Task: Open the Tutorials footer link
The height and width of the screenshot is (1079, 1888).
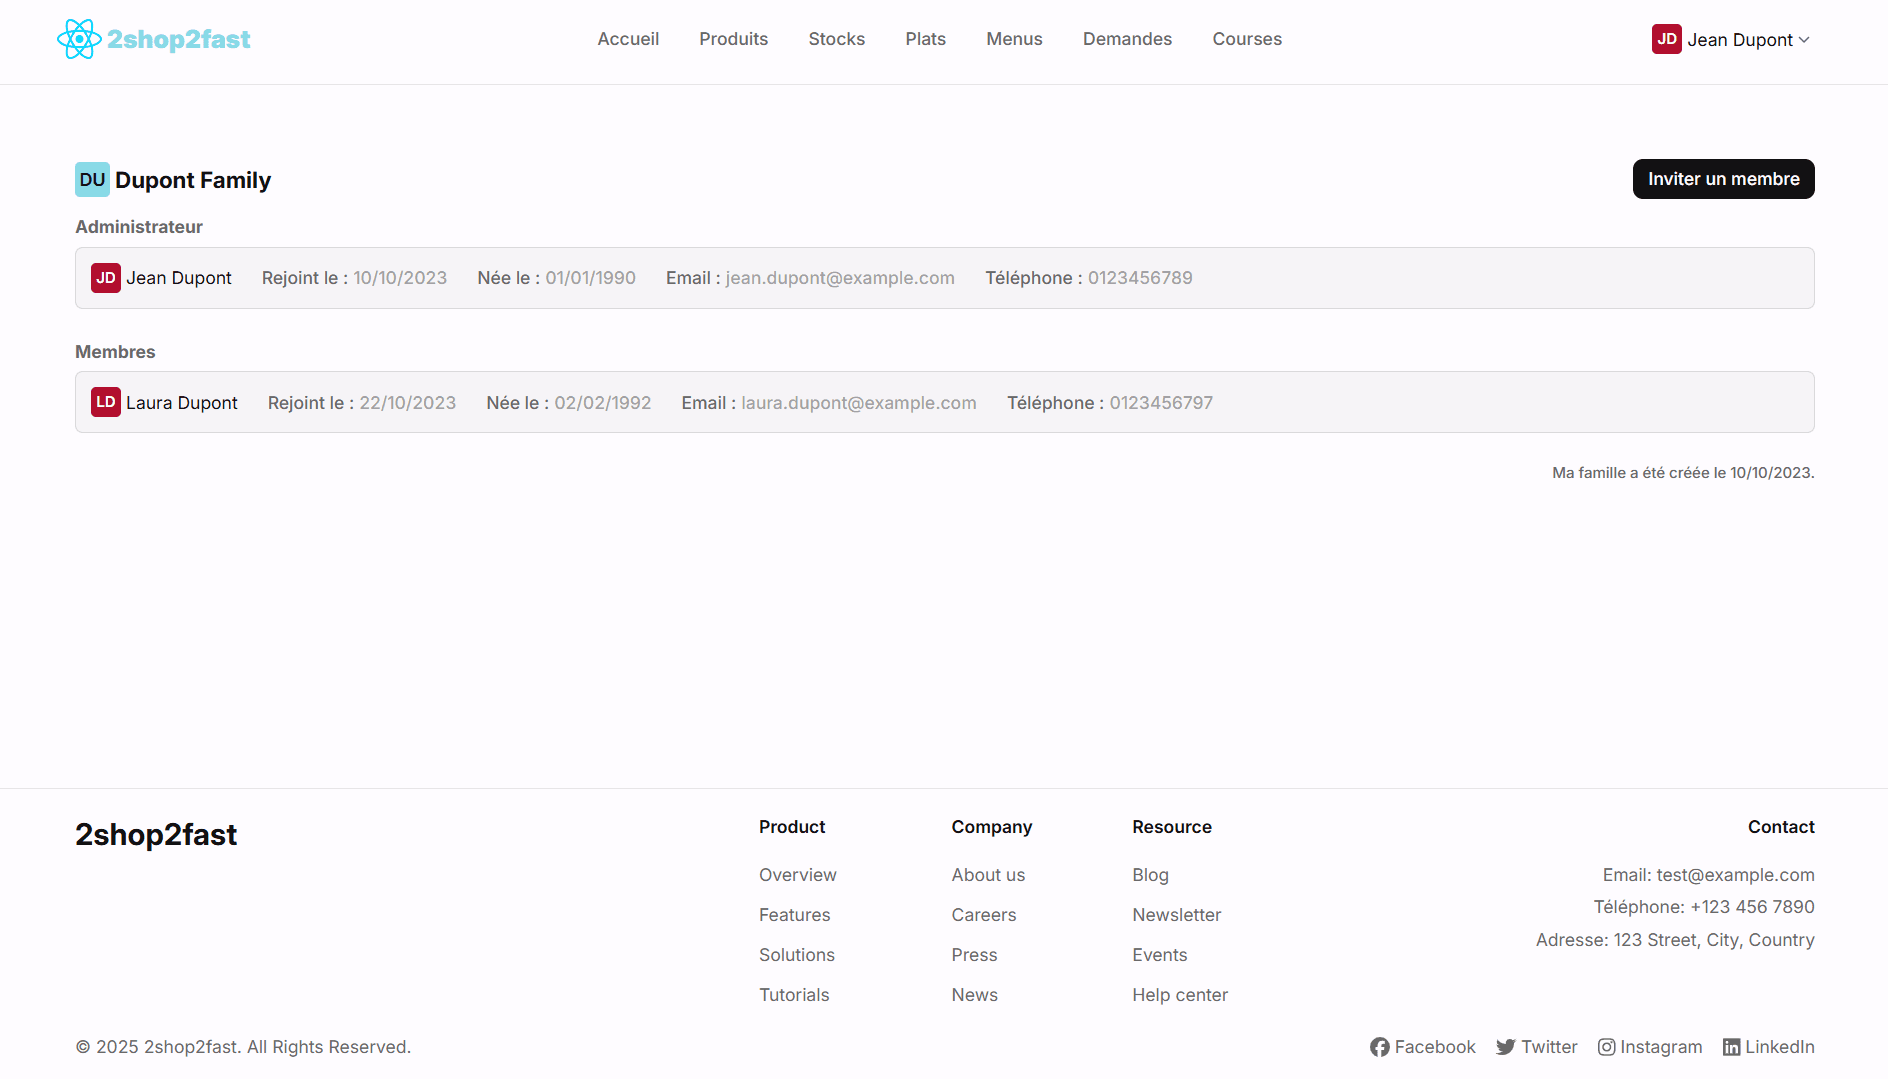Action: click(794, 995)
